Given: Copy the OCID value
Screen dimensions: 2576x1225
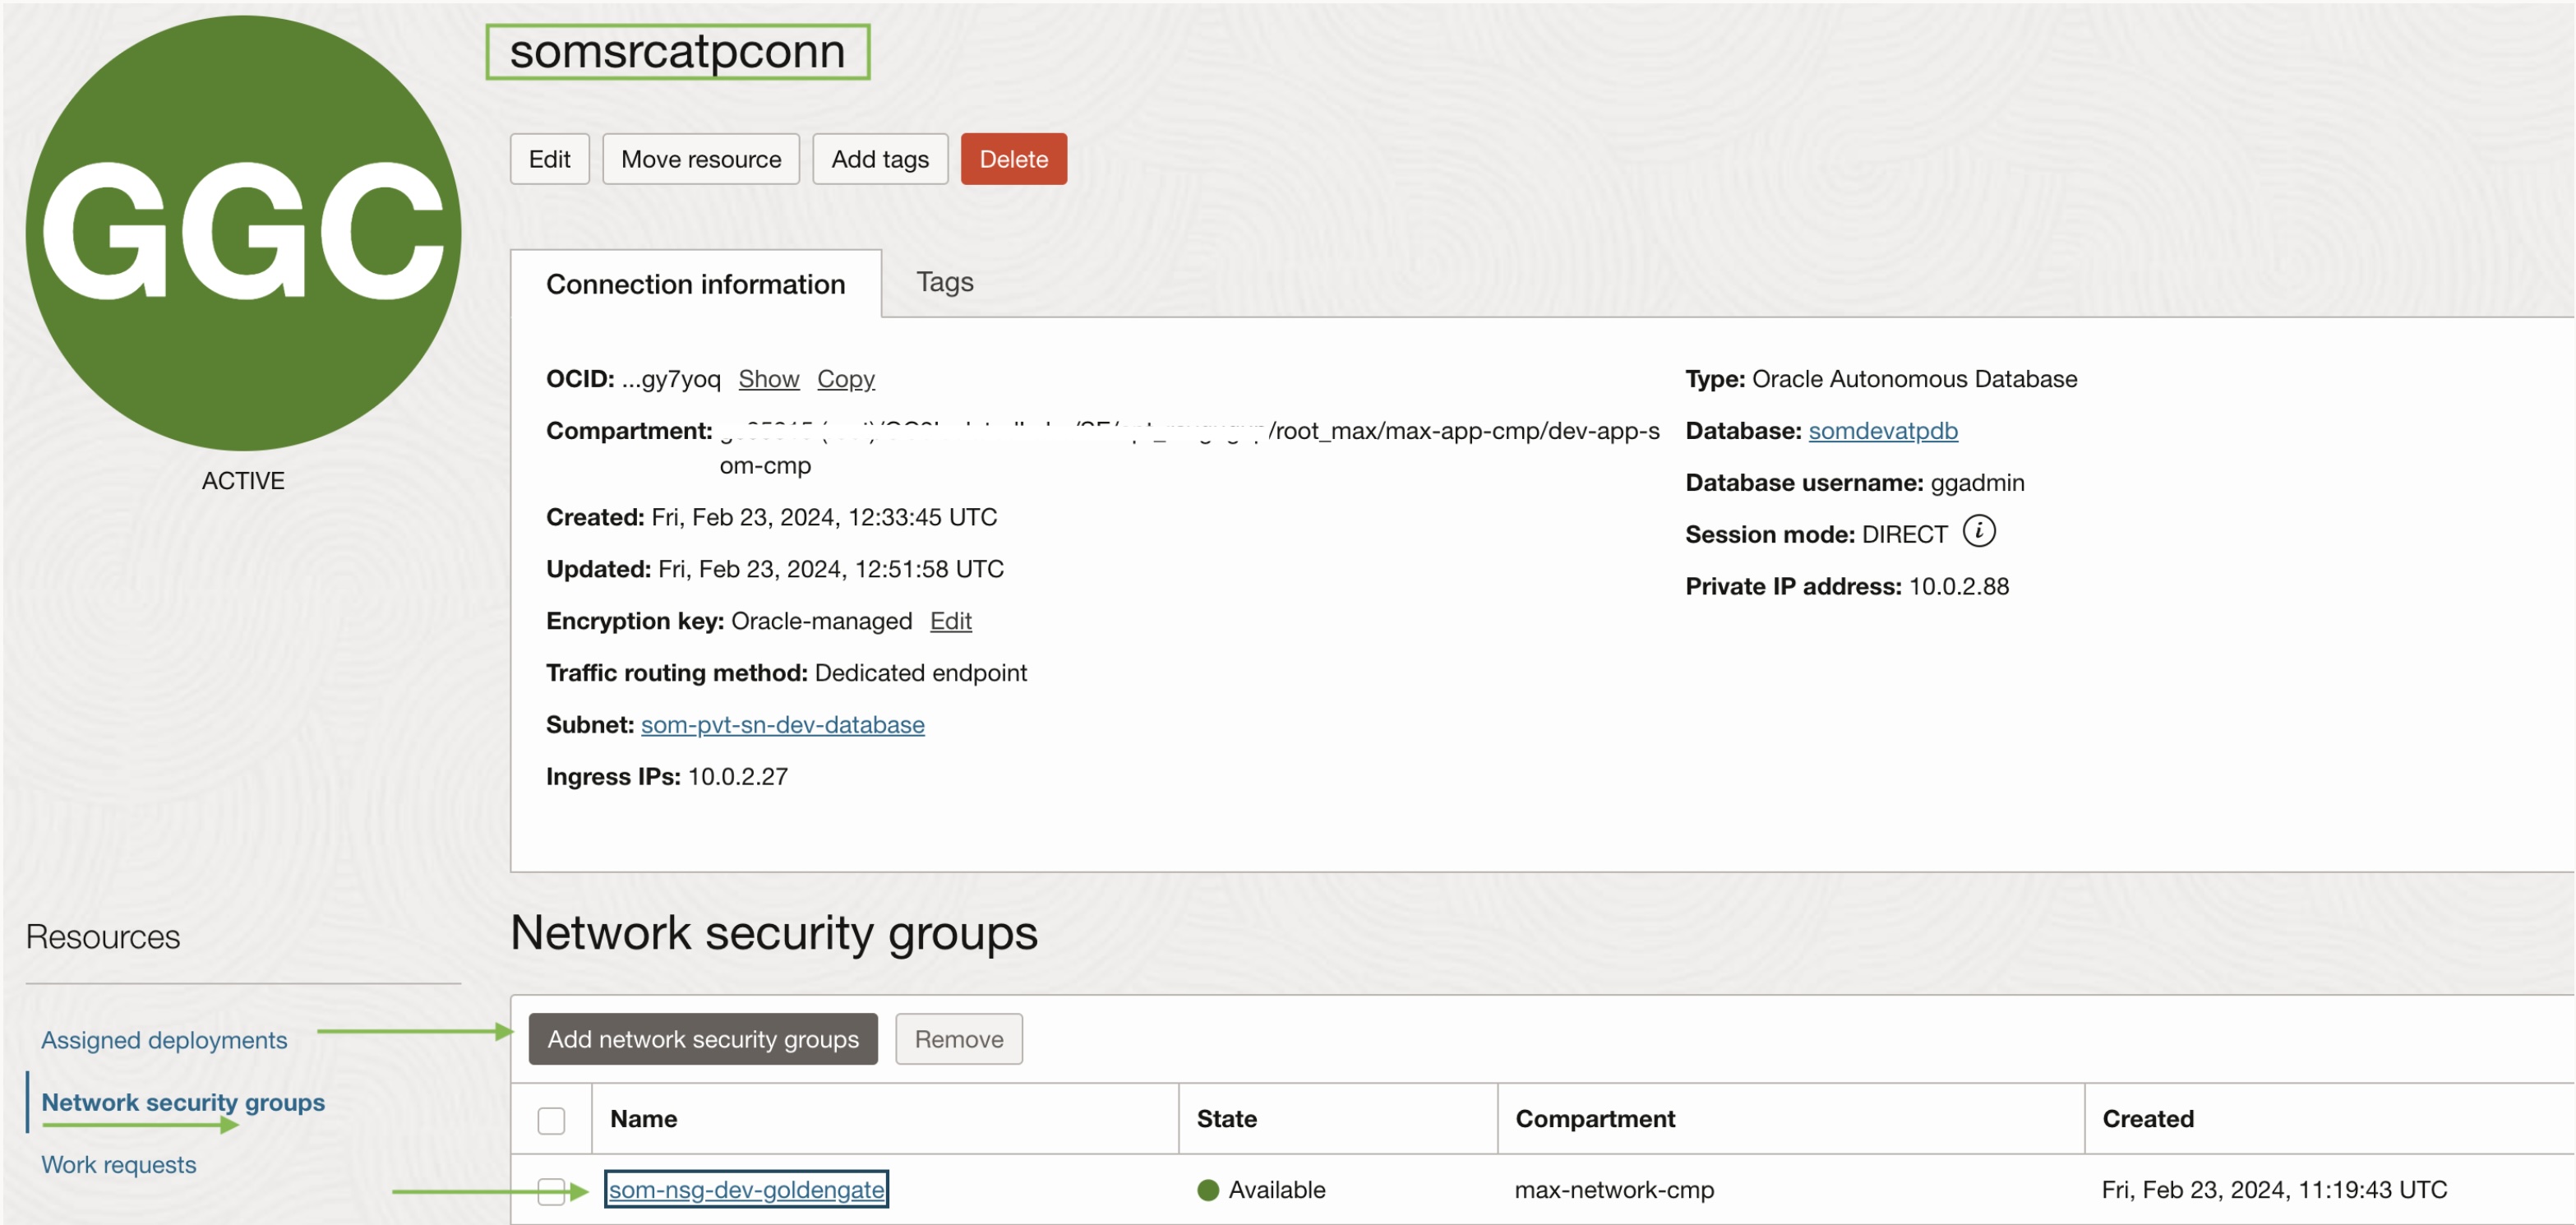Looking at the screenshot, I should click(x=845, y=379).
